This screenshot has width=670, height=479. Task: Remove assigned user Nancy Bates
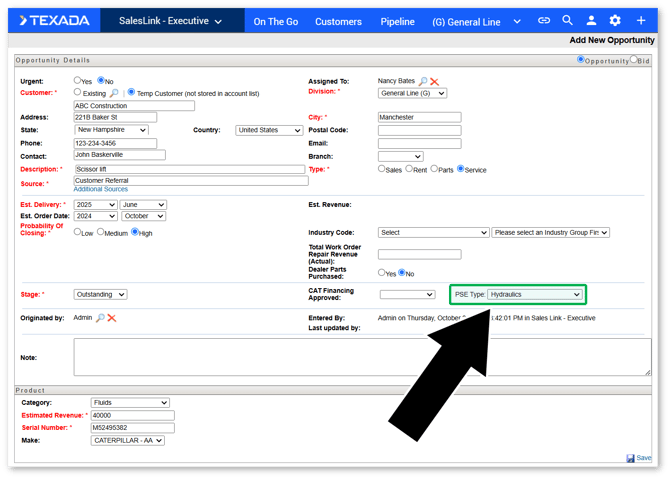pos(435,81)
